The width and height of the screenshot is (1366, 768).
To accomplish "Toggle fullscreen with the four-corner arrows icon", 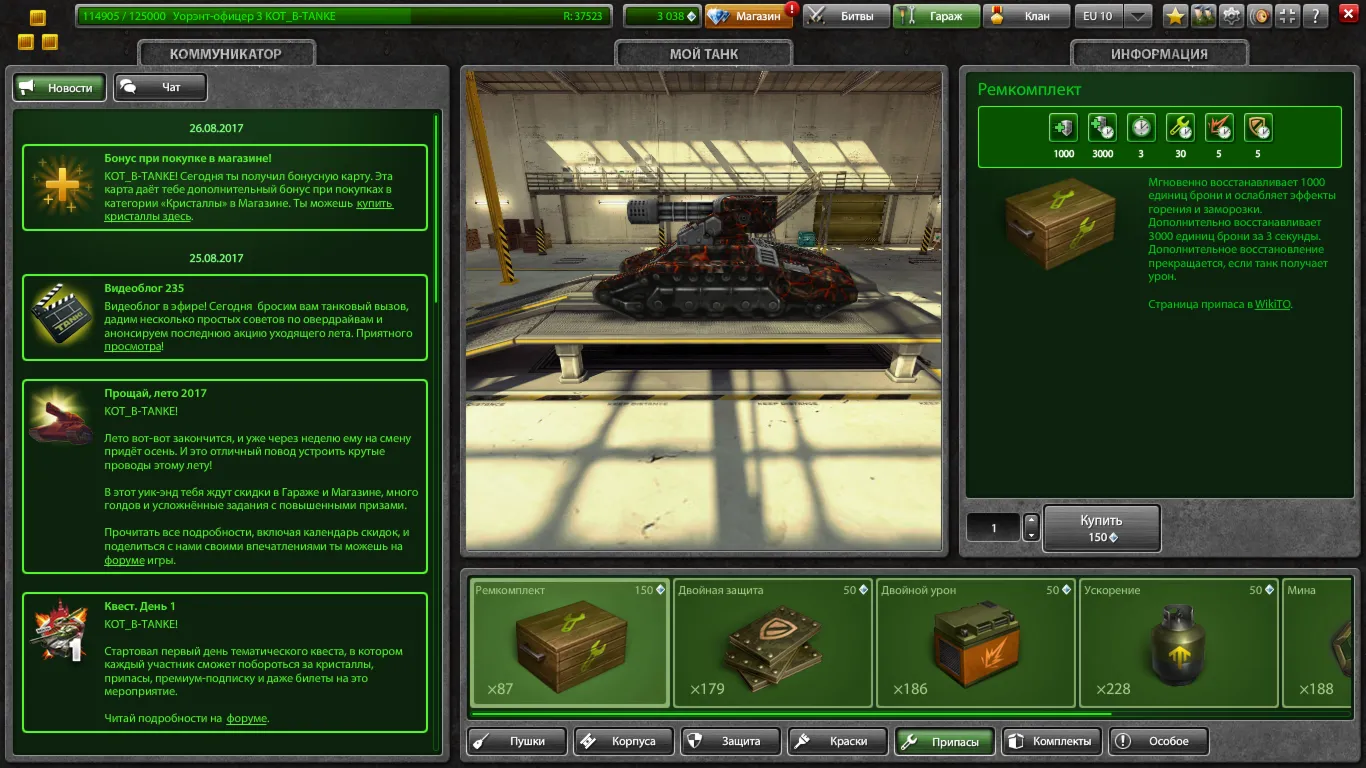I will pyautogui.click(x=1289, y=16).
